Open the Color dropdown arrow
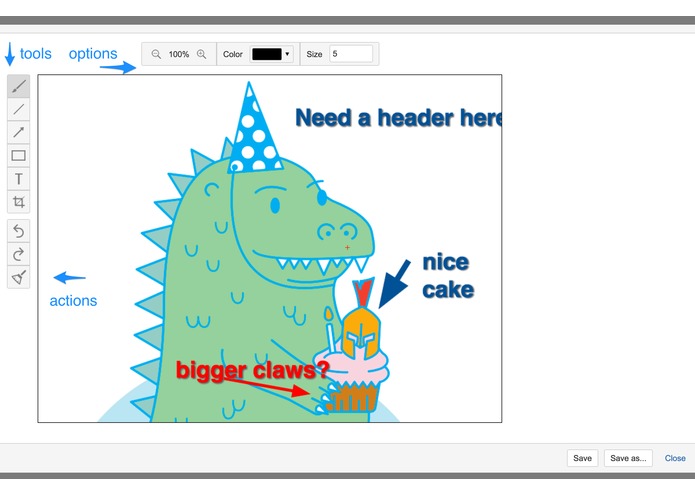The image size is (695, 494). click(x=287, y=54)
